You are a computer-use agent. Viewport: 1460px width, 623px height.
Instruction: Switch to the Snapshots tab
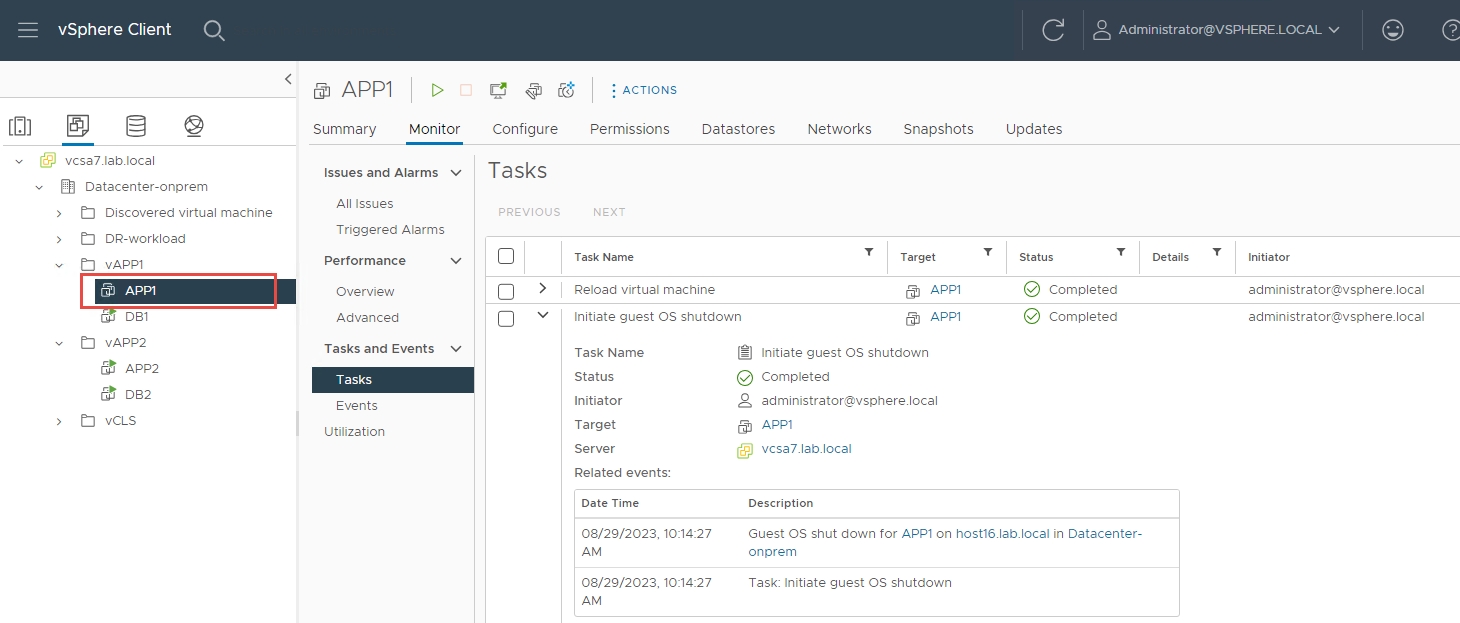[x=938, y=129]
